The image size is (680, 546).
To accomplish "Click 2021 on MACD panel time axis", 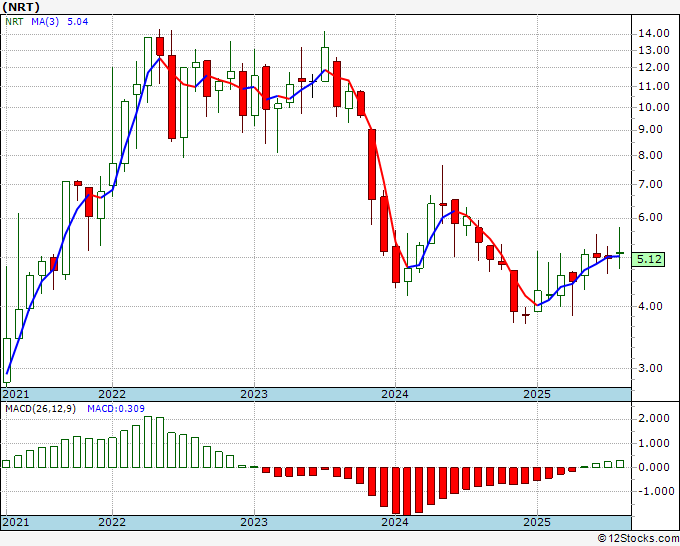I will (x=16, y=522).
